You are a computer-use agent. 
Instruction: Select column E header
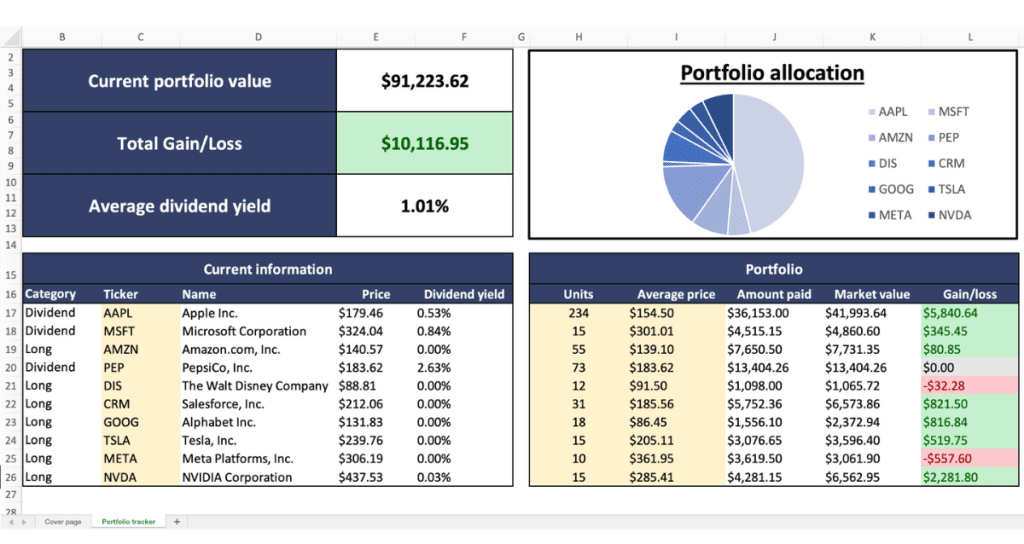pyautogui.click(x=376, y=38)
